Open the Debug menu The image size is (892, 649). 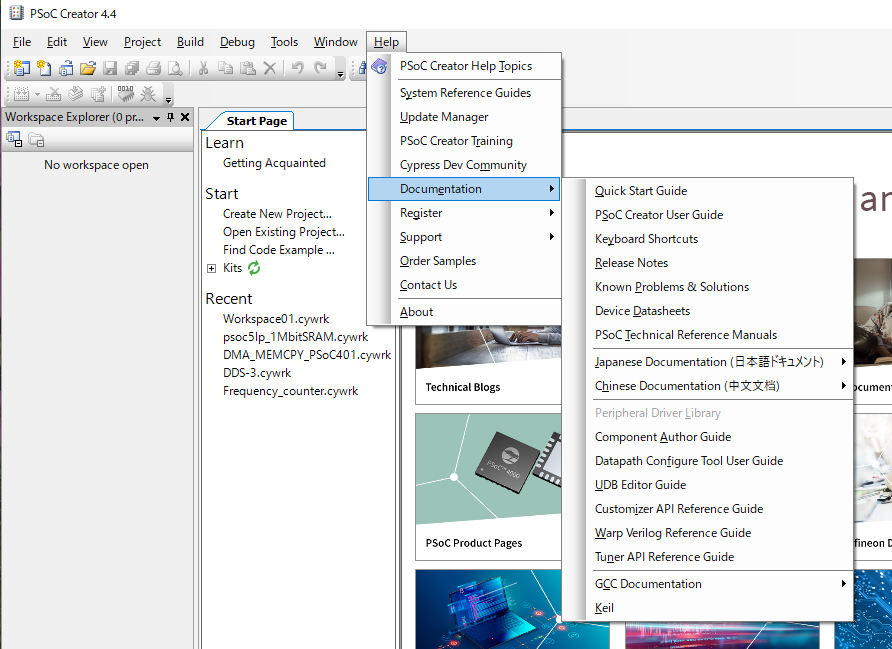coord(237,42)
